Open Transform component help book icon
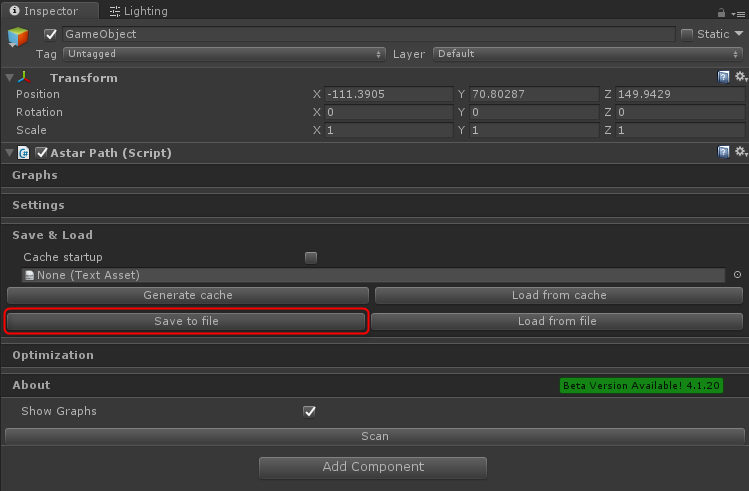The width and height of the screenshot is (749, 491). (x=723, y=77)
